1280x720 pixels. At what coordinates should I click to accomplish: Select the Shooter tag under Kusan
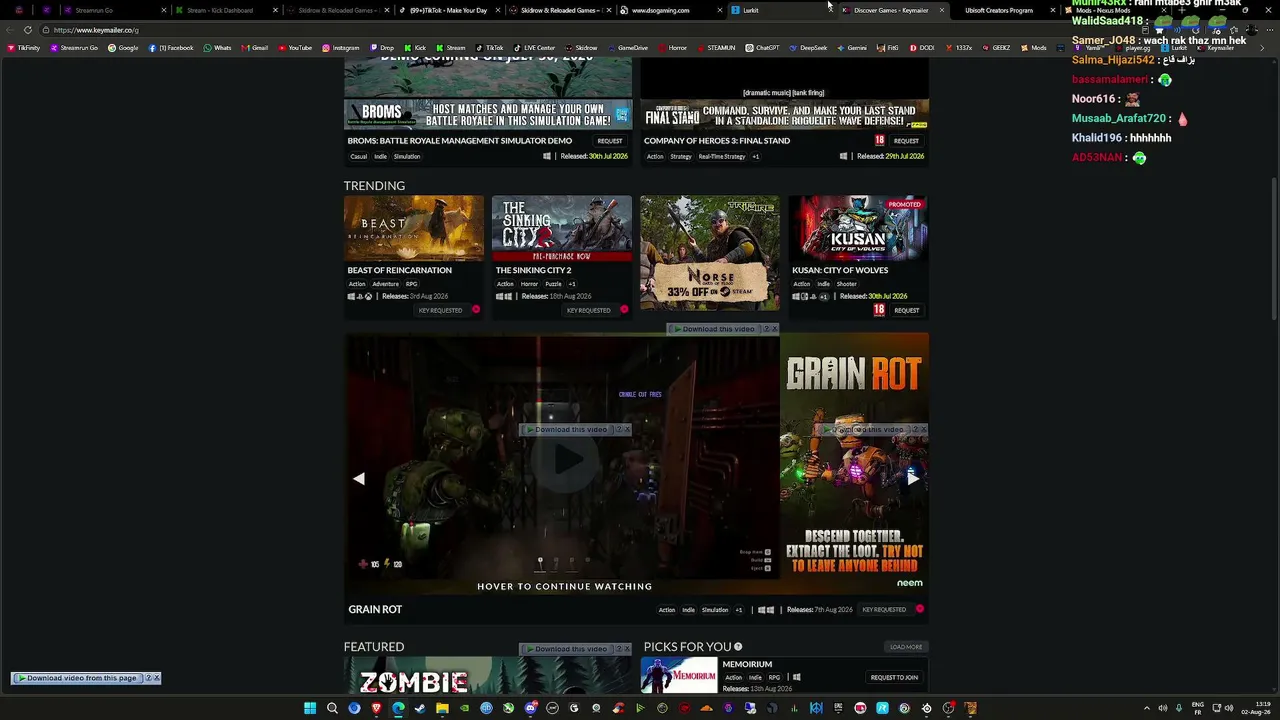tap(846, 284)
